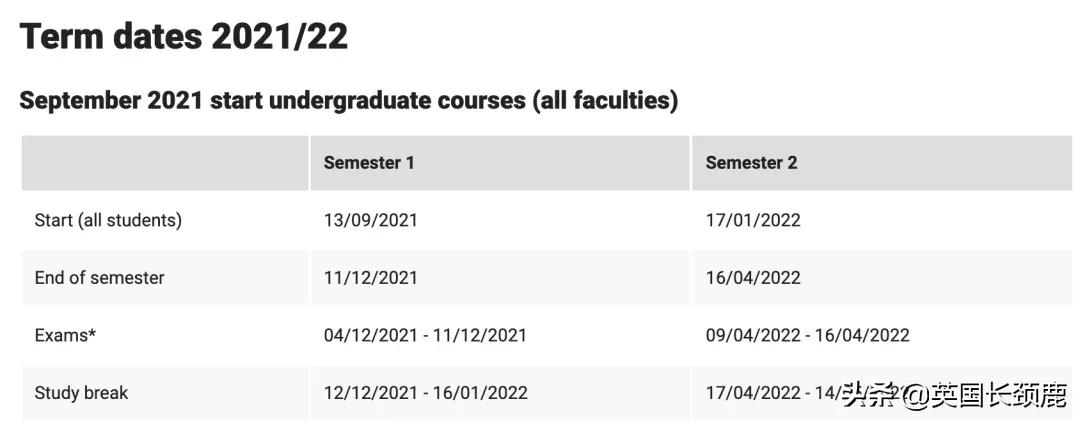Click the "Exams*" row label
This screenshot has height=422, width=1080.
click(65, 335)
